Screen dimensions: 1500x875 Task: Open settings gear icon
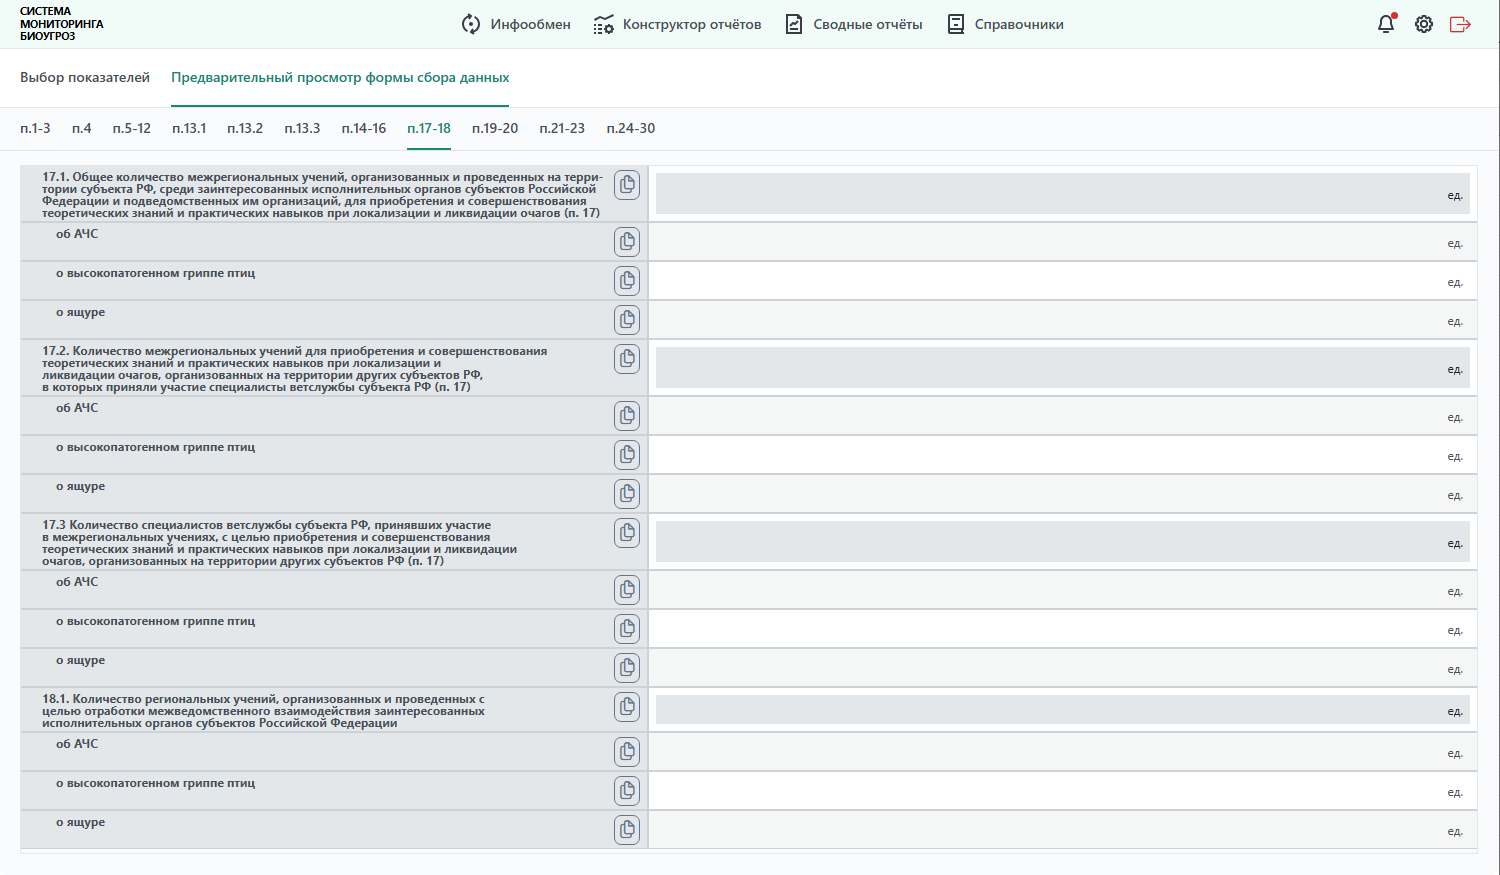tap(1424, 24)
